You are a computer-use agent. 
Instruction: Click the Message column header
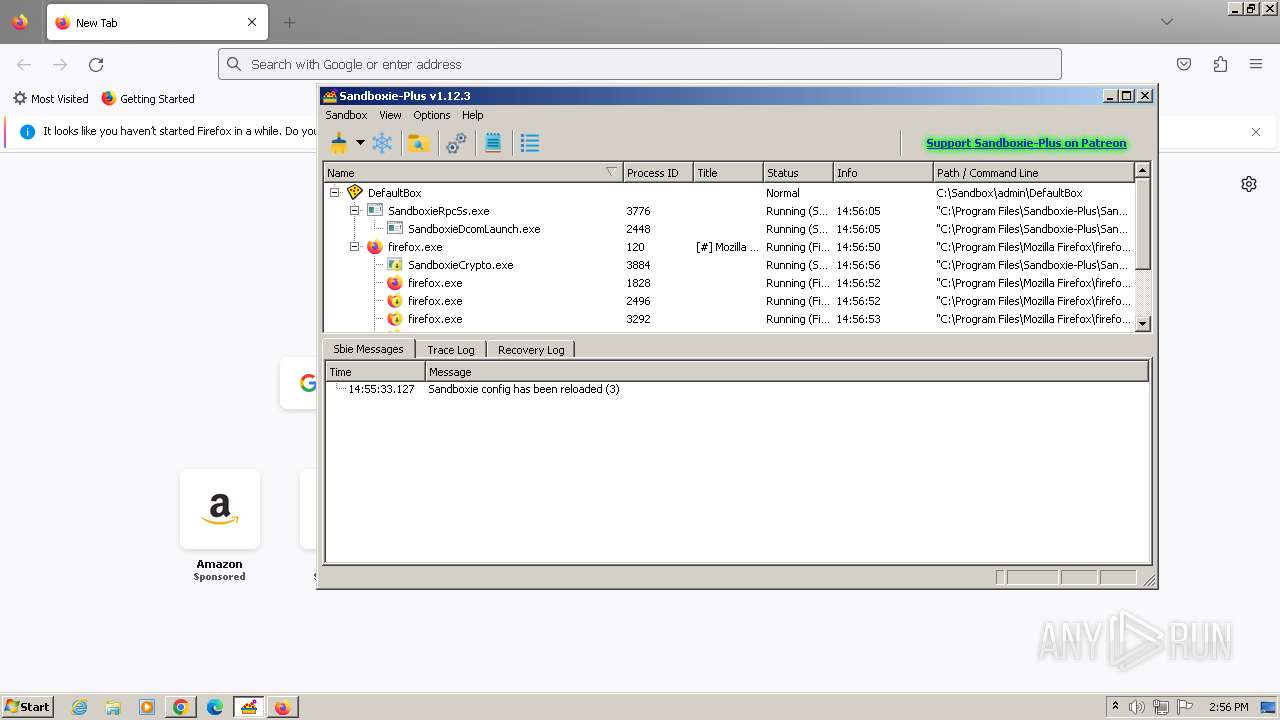[x=787, y=372]
